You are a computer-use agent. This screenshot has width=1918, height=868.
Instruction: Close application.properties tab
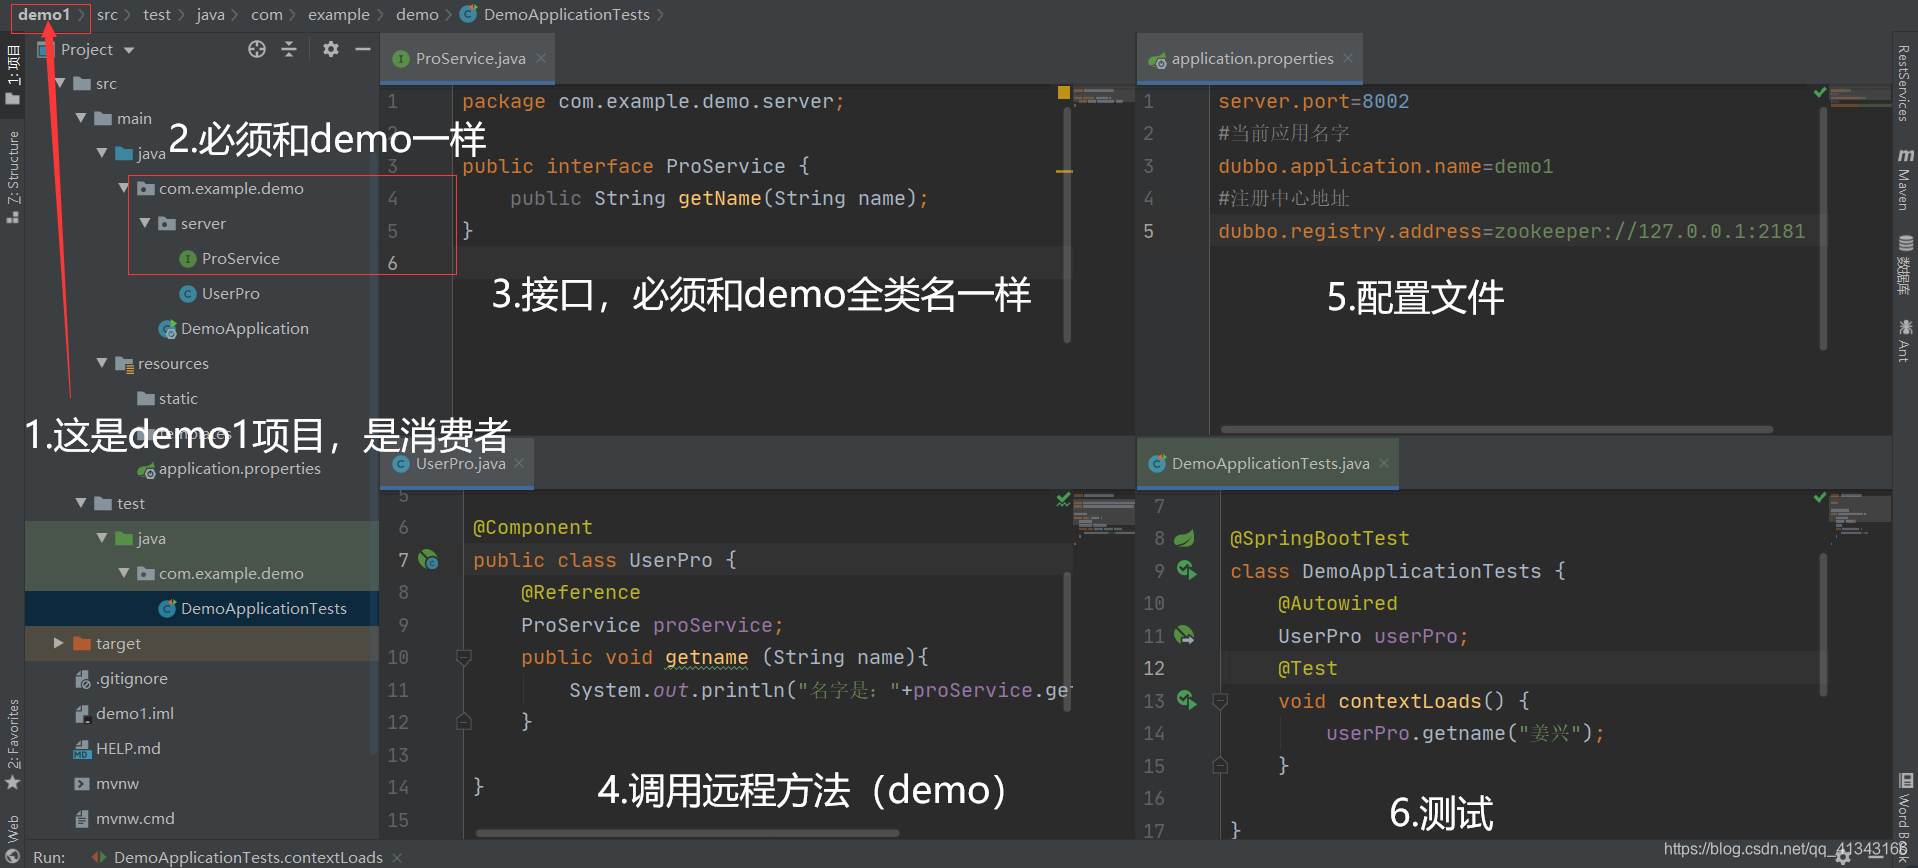click(x=1348, y=58)
